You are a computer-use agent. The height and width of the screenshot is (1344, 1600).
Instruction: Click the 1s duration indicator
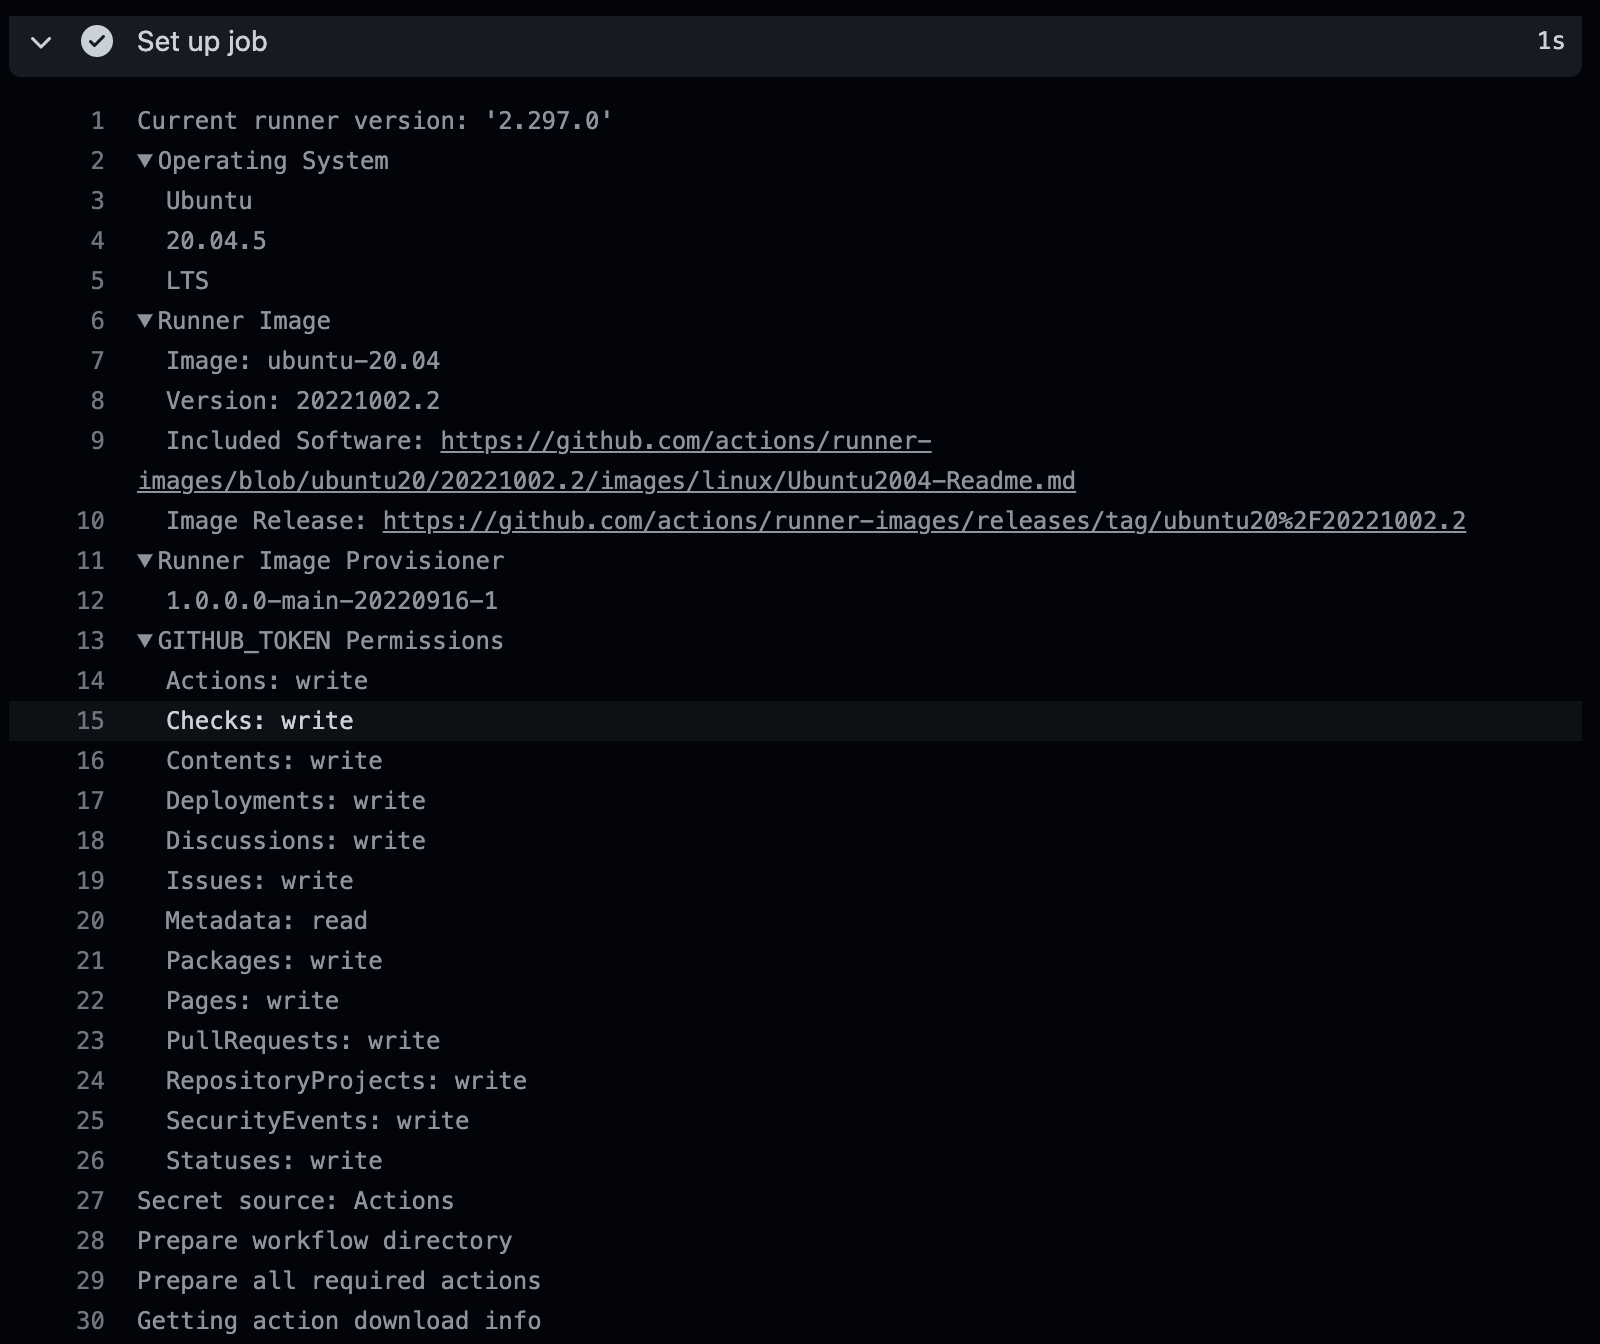tap(1551, 42)
